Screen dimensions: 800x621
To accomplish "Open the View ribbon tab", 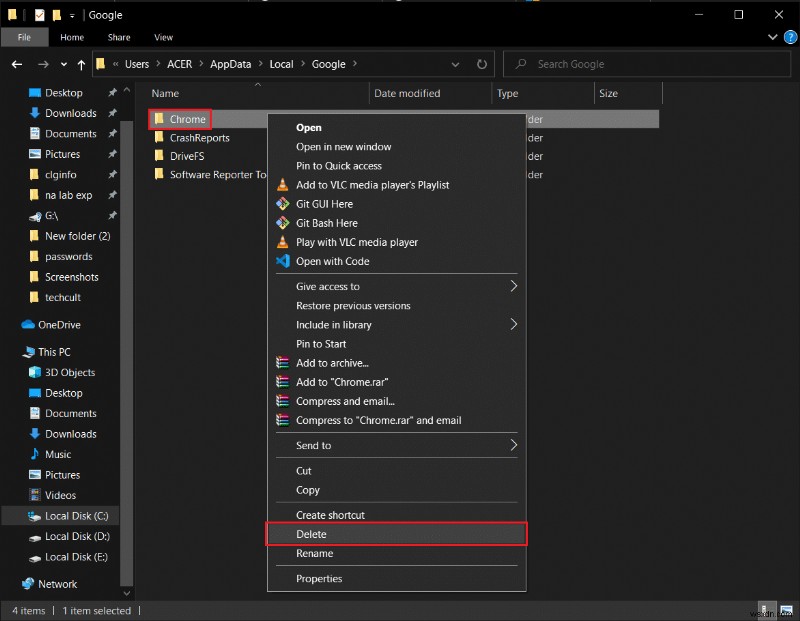I will 163,37.
